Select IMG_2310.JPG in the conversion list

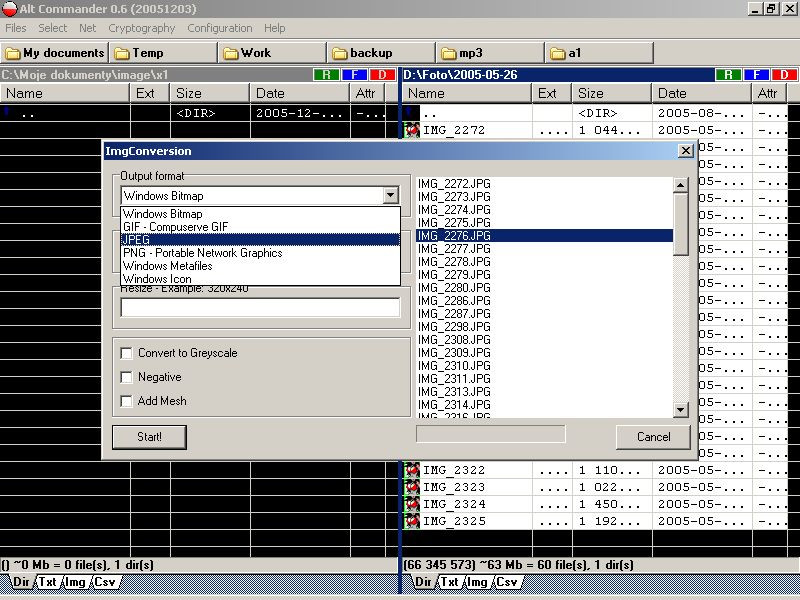point(544,366)
